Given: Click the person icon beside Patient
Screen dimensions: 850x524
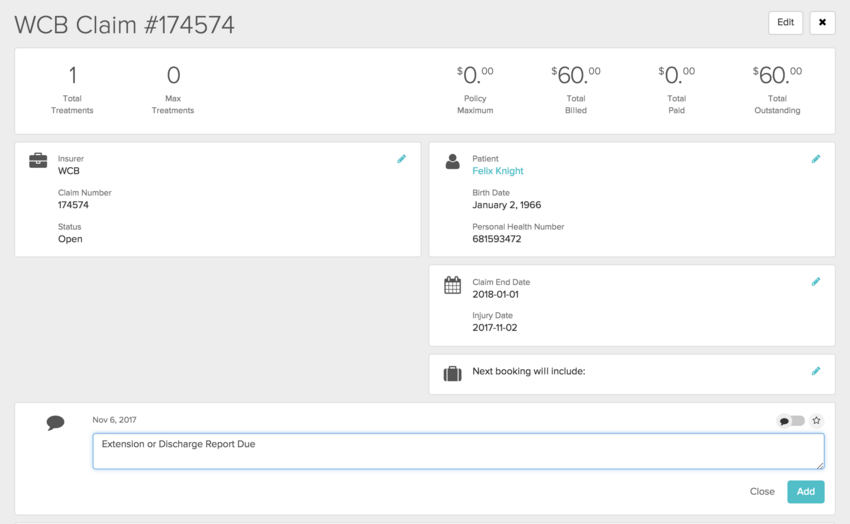Looking at the screenshot, I should (452, 161).
